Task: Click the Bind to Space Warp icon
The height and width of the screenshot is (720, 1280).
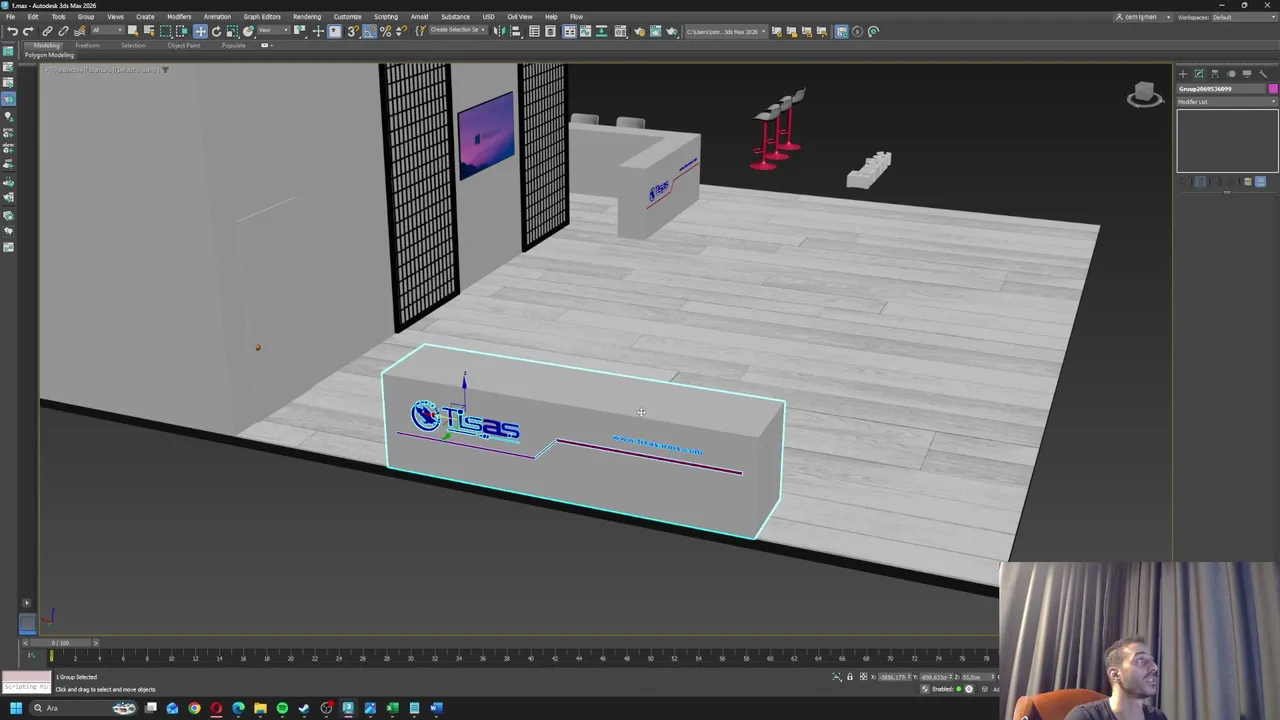Action: point(80,31)
